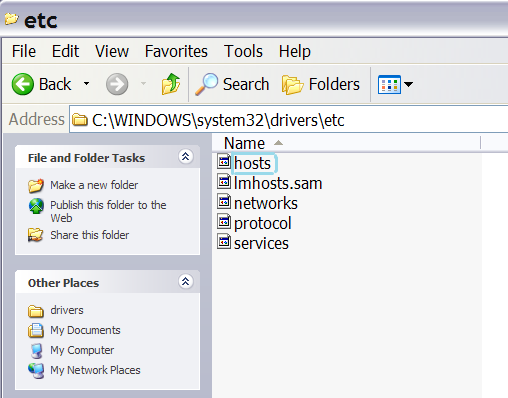
Task: Select the lmhosts.sam file icon
Action: point(224,181)
